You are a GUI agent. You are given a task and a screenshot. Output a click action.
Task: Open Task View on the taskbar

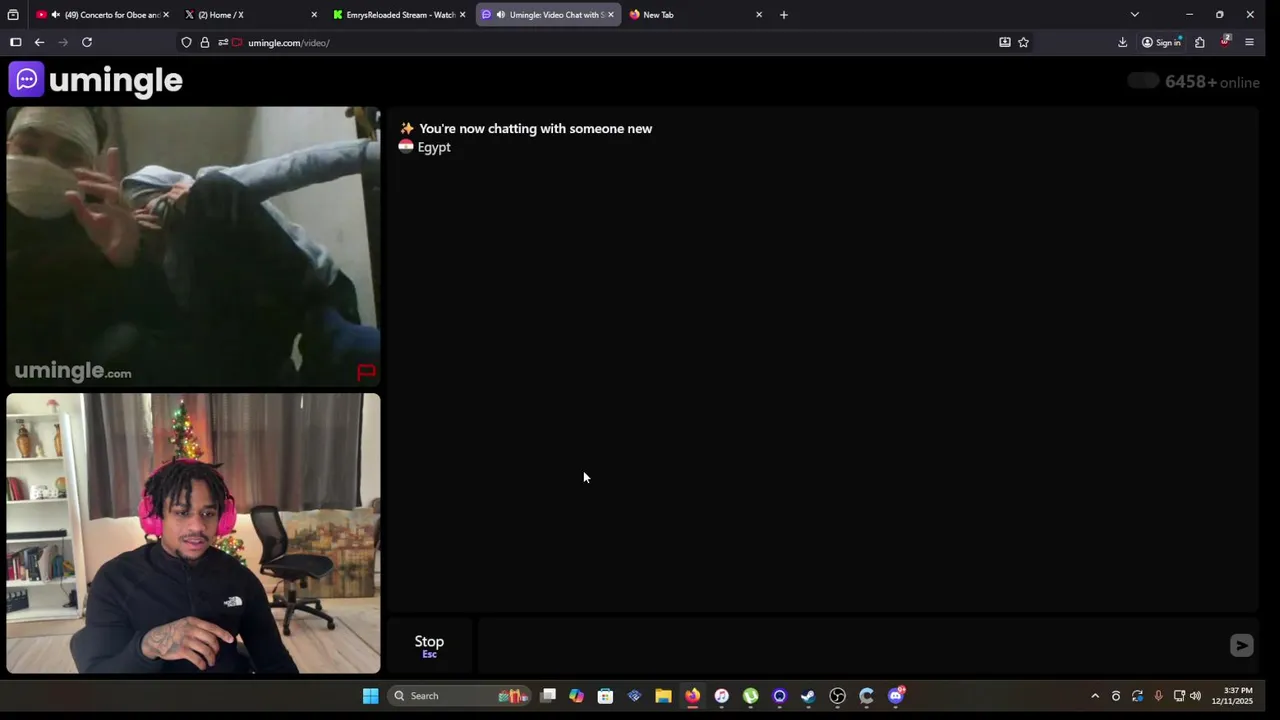click(548, 696)
